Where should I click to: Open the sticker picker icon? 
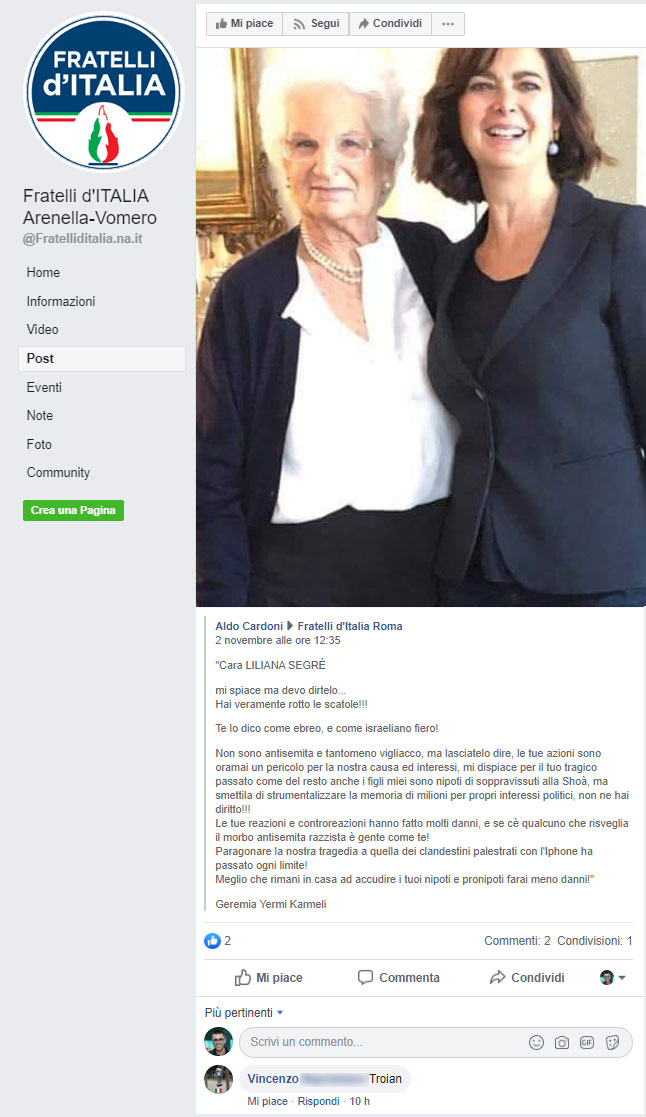coord(612,1042)
